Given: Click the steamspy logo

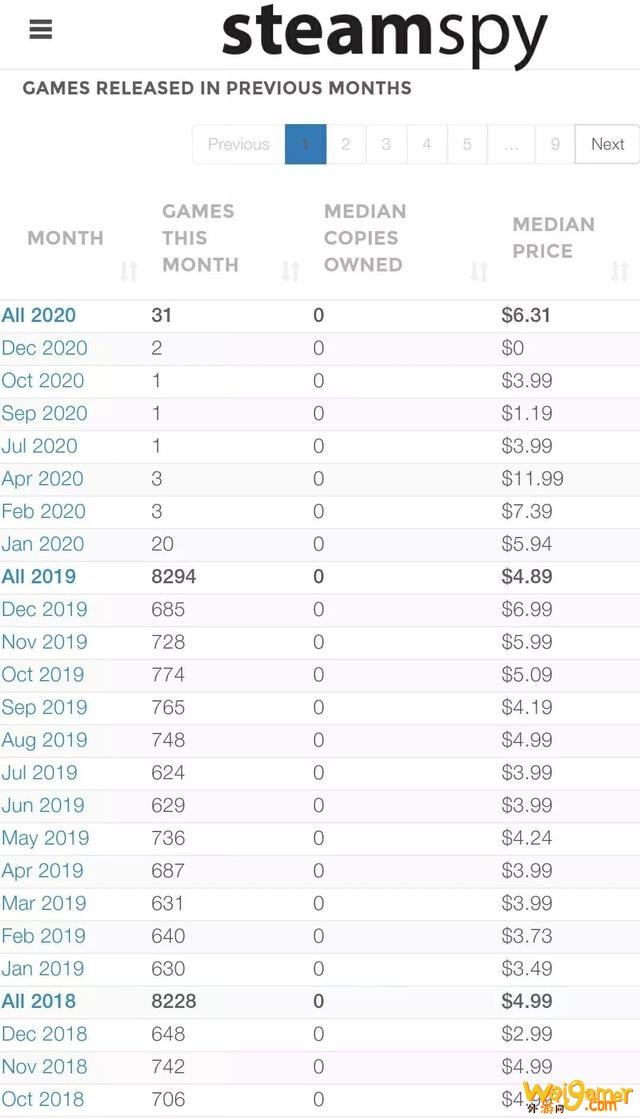Looking at the screenshot, I should pyautogui.click(x=385, y=33).
